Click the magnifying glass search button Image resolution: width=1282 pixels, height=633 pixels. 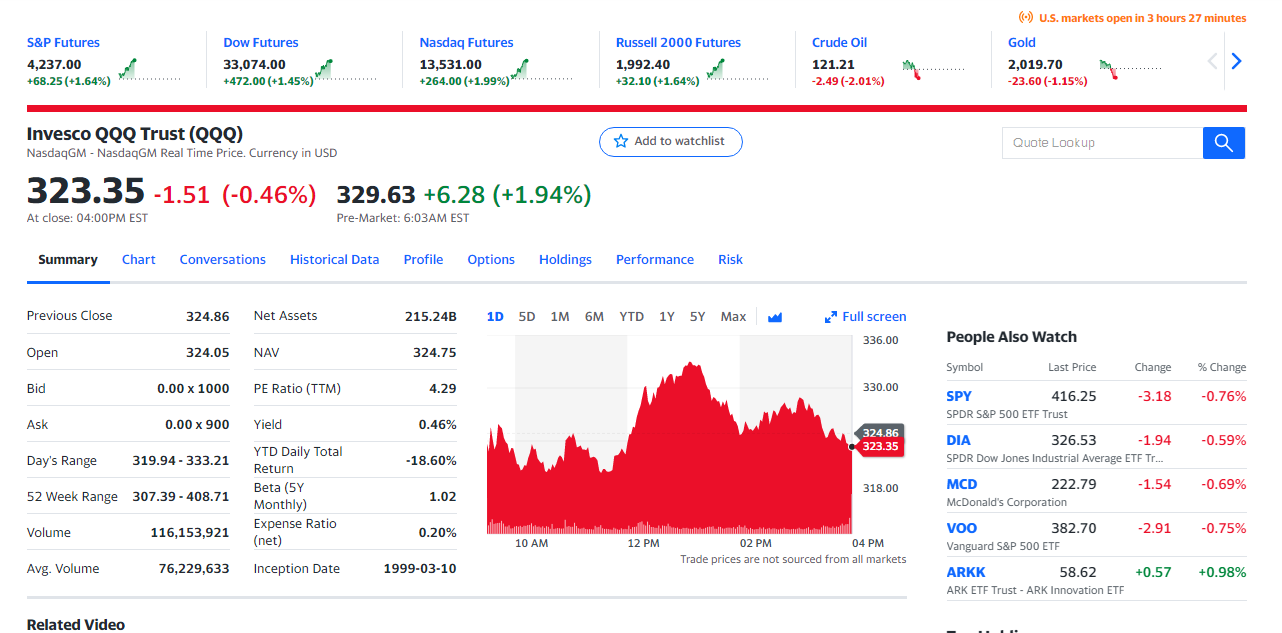click(x=1223, y=143)
